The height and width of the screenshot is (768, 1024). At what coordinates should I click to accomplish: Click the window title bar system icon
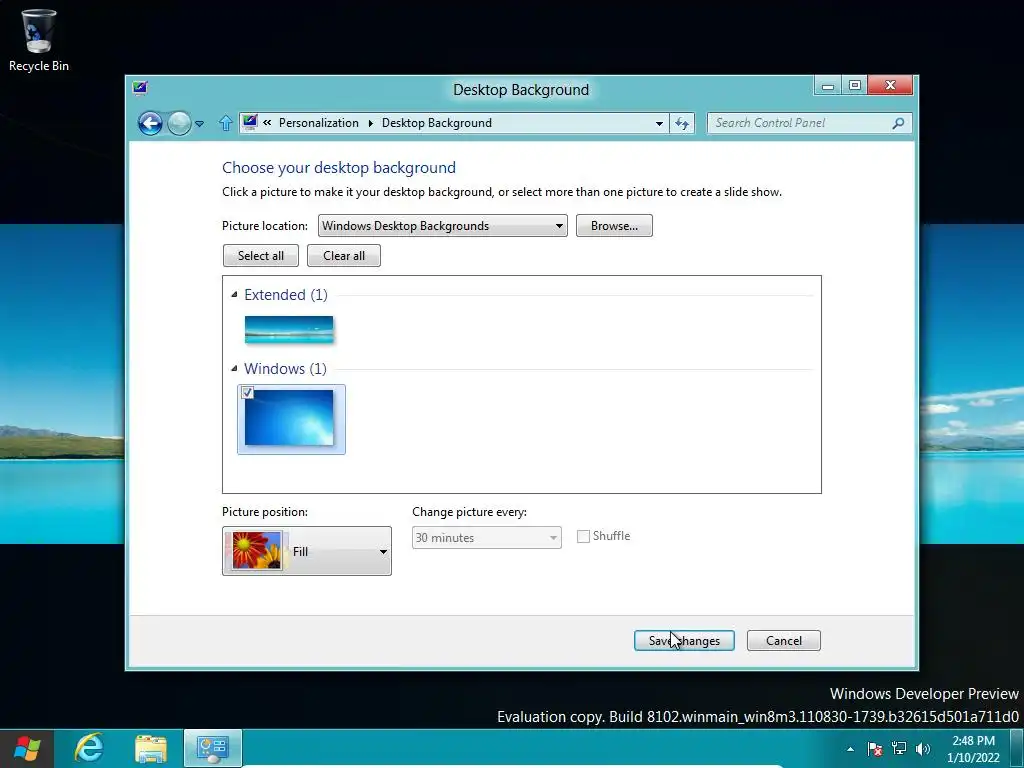point(140,88)
